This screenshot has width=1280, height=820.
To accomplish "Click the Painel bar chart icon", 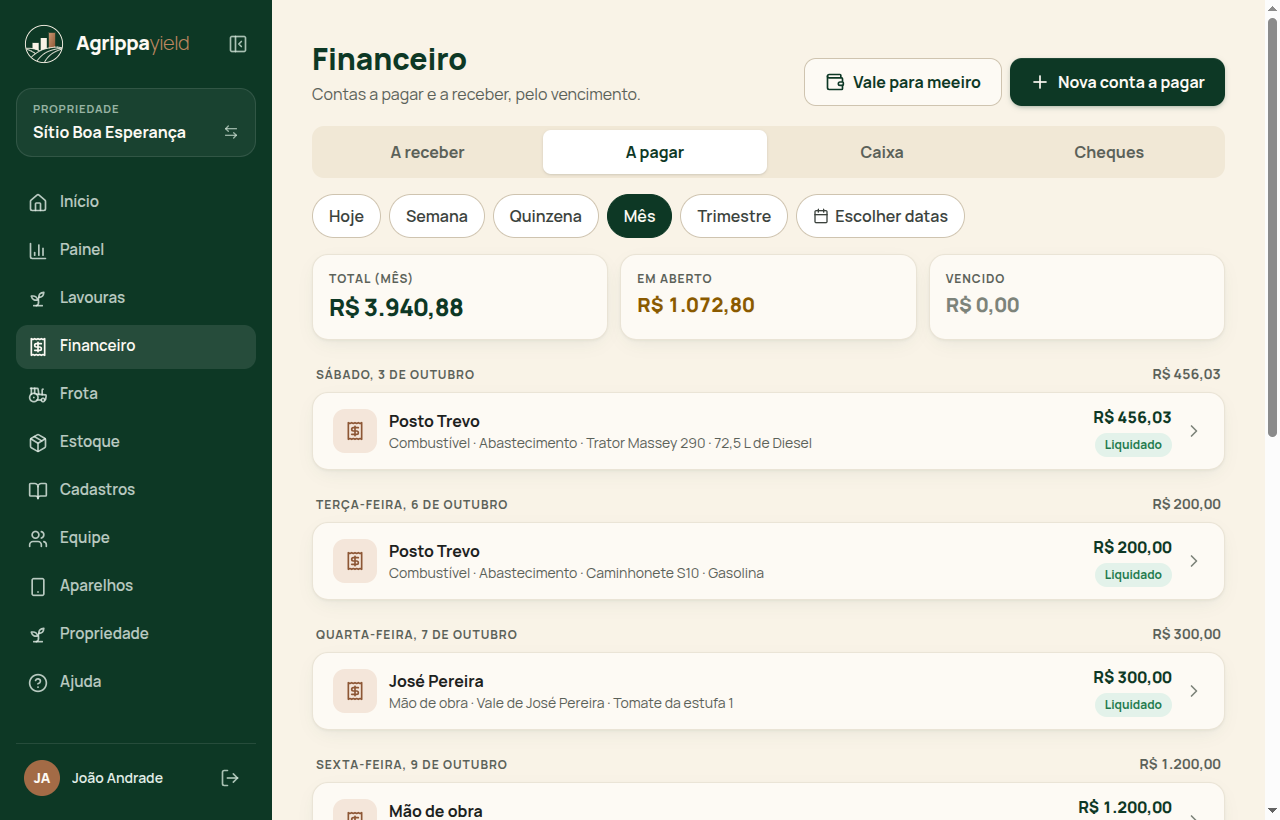I will [38, 250].
